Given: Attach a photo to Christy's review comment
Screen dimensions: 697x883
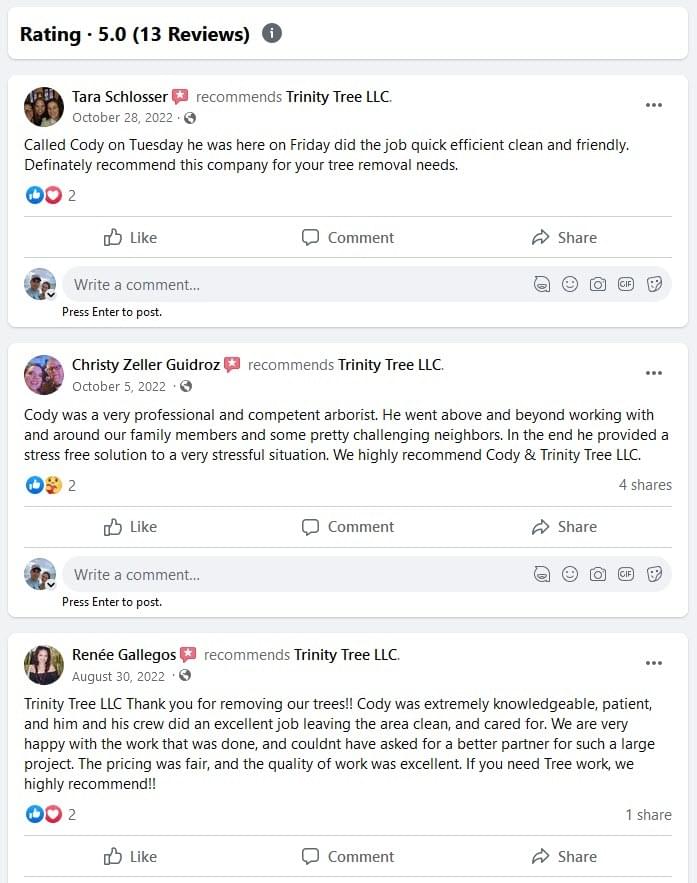Looking at the screenshot, I should (x=598, y=574).
